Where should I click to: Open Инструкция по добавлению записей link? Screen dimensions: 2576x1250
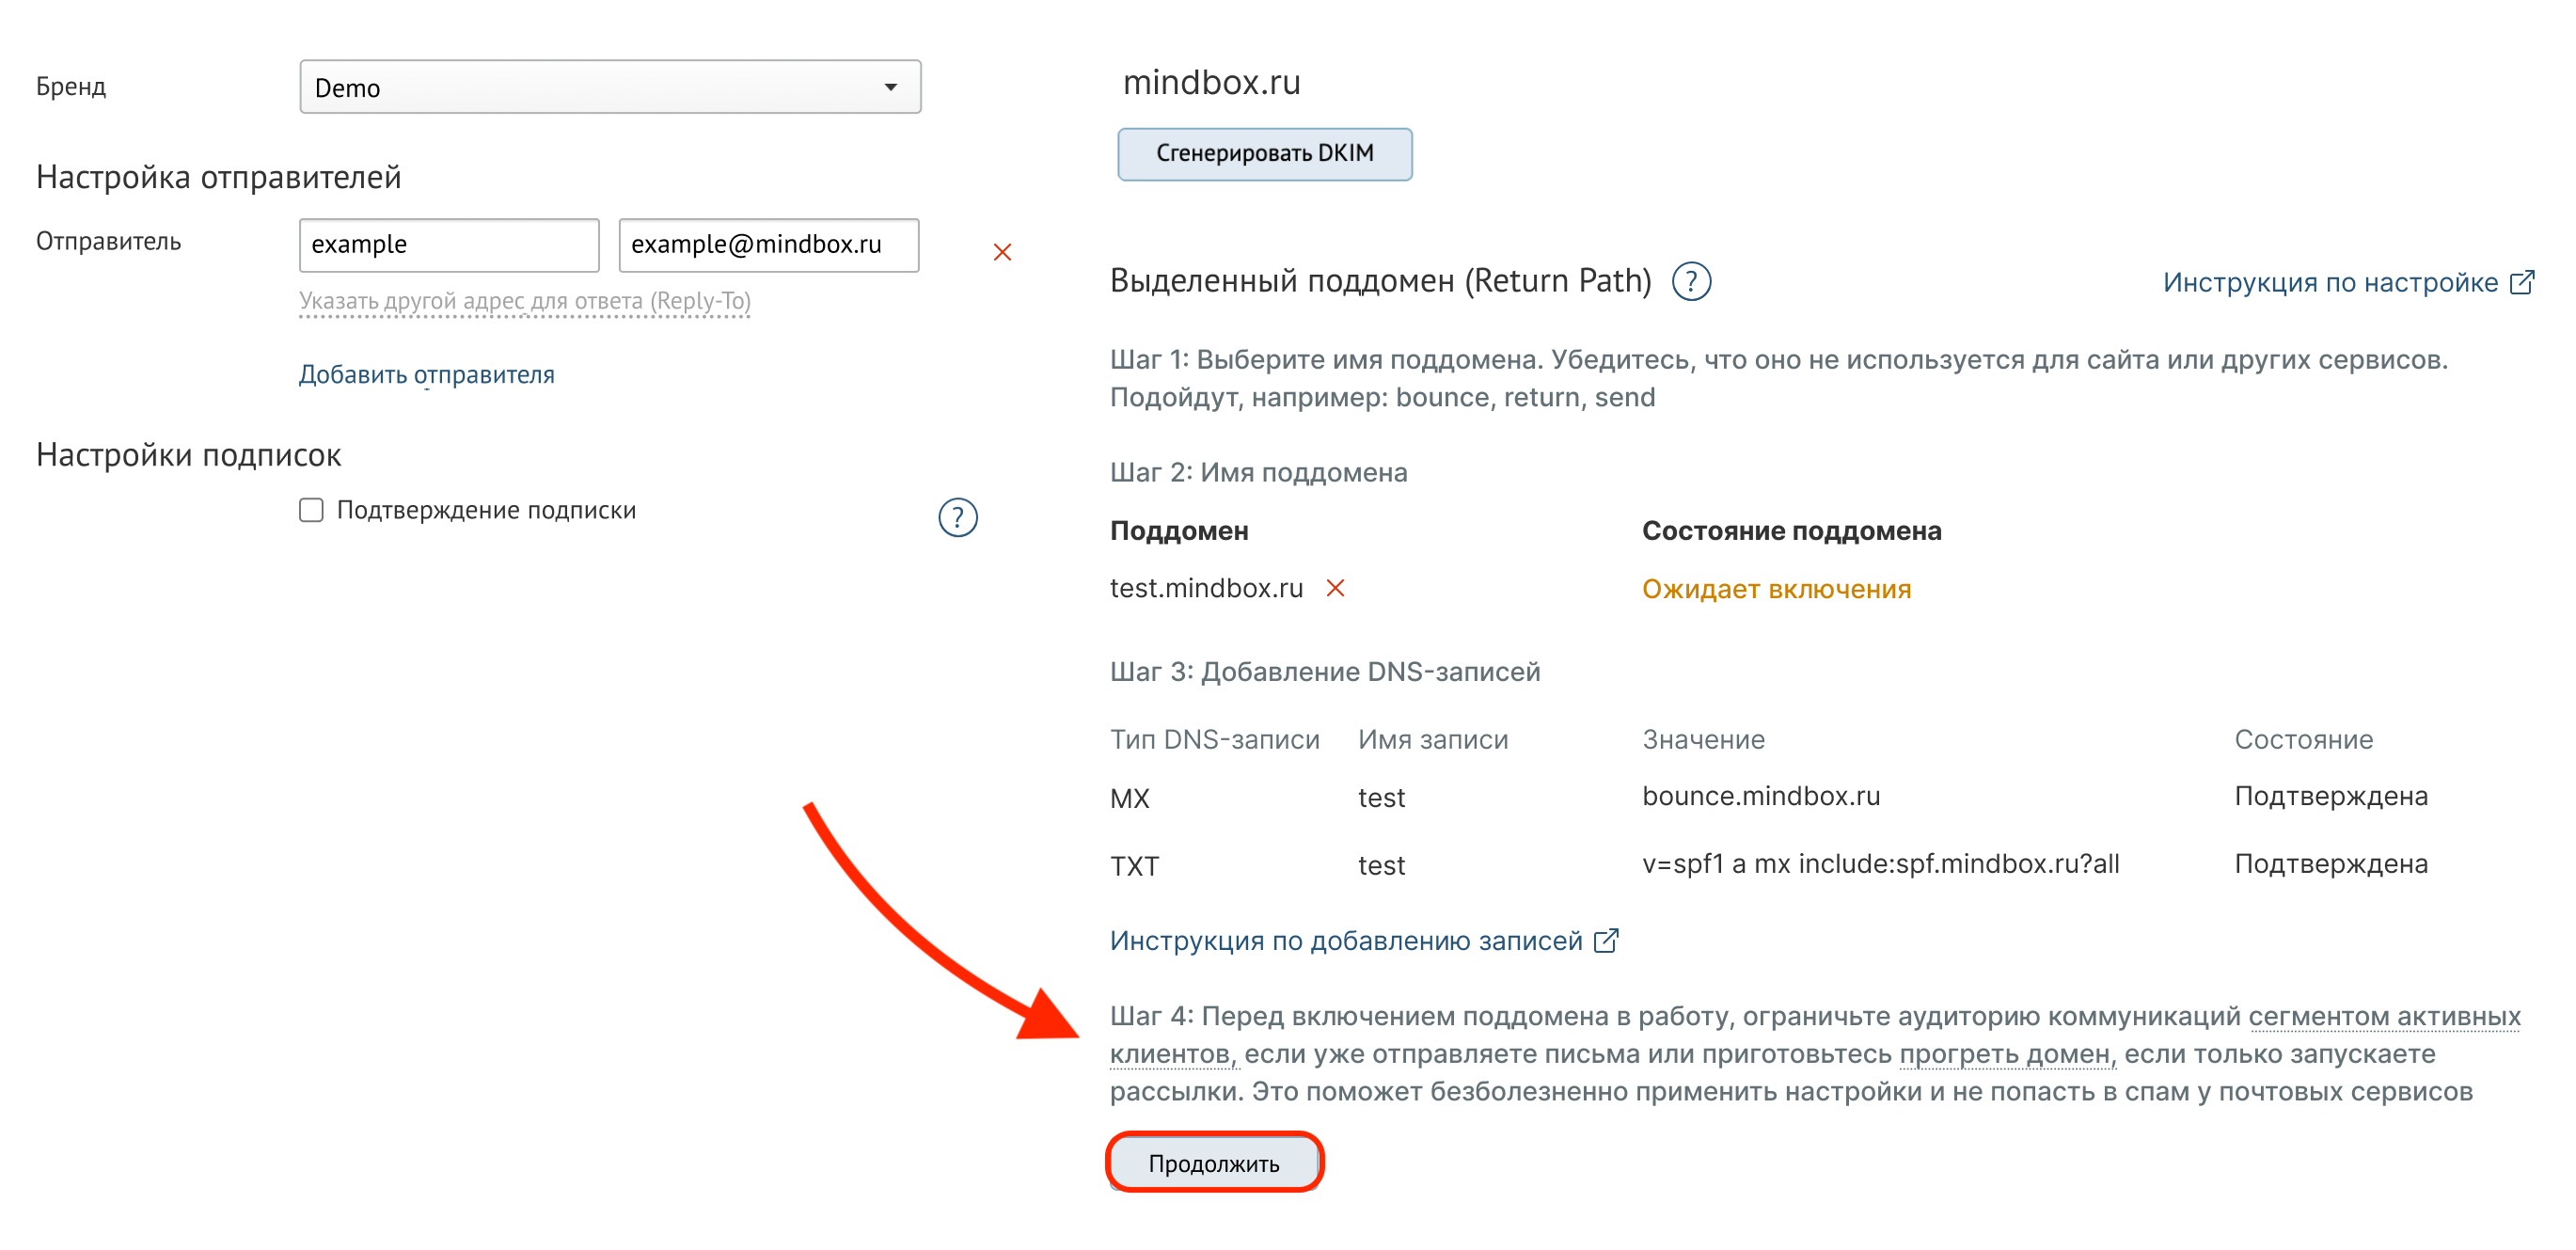coord(1345,941)
